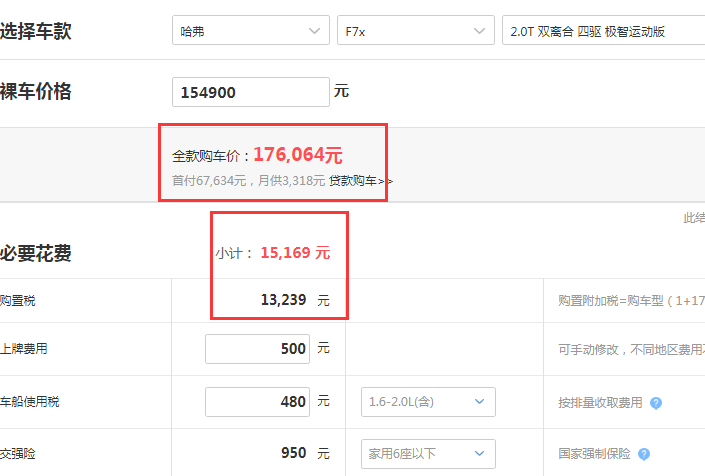This screenshot has width=705, height=476.
Task: Click the 购置税 13,239 amount
Action: pyautogui.click(x=284, y=300)
